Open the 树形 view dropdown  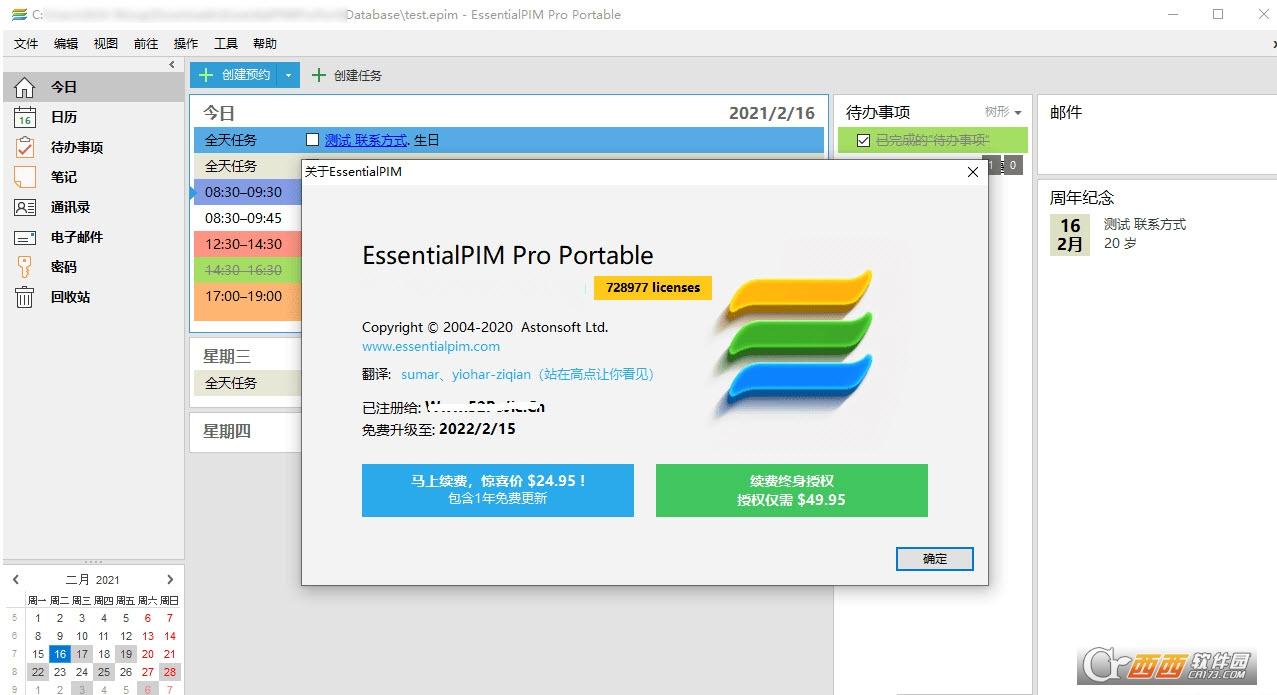tap(1003, 112)
